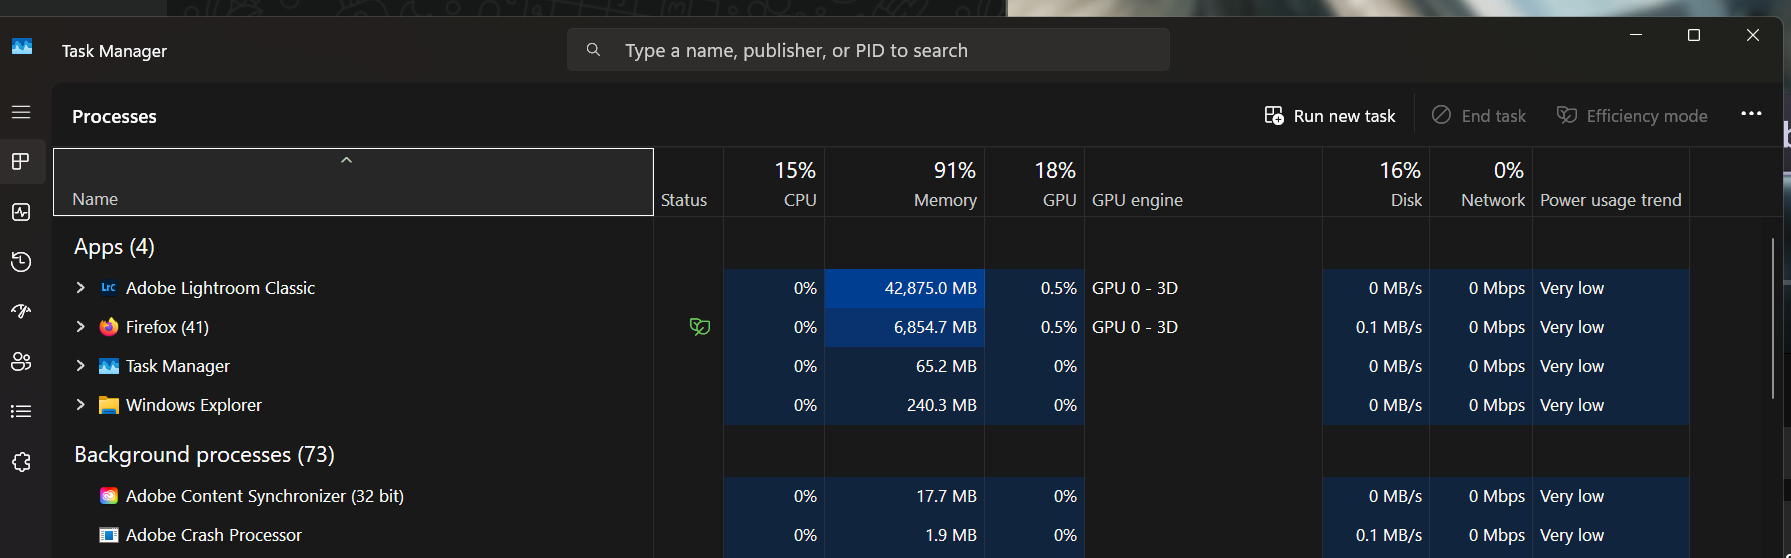The image size is (1791, 558).
Task: Click the 42,875.0 MB memory cell
Action: 904,288
